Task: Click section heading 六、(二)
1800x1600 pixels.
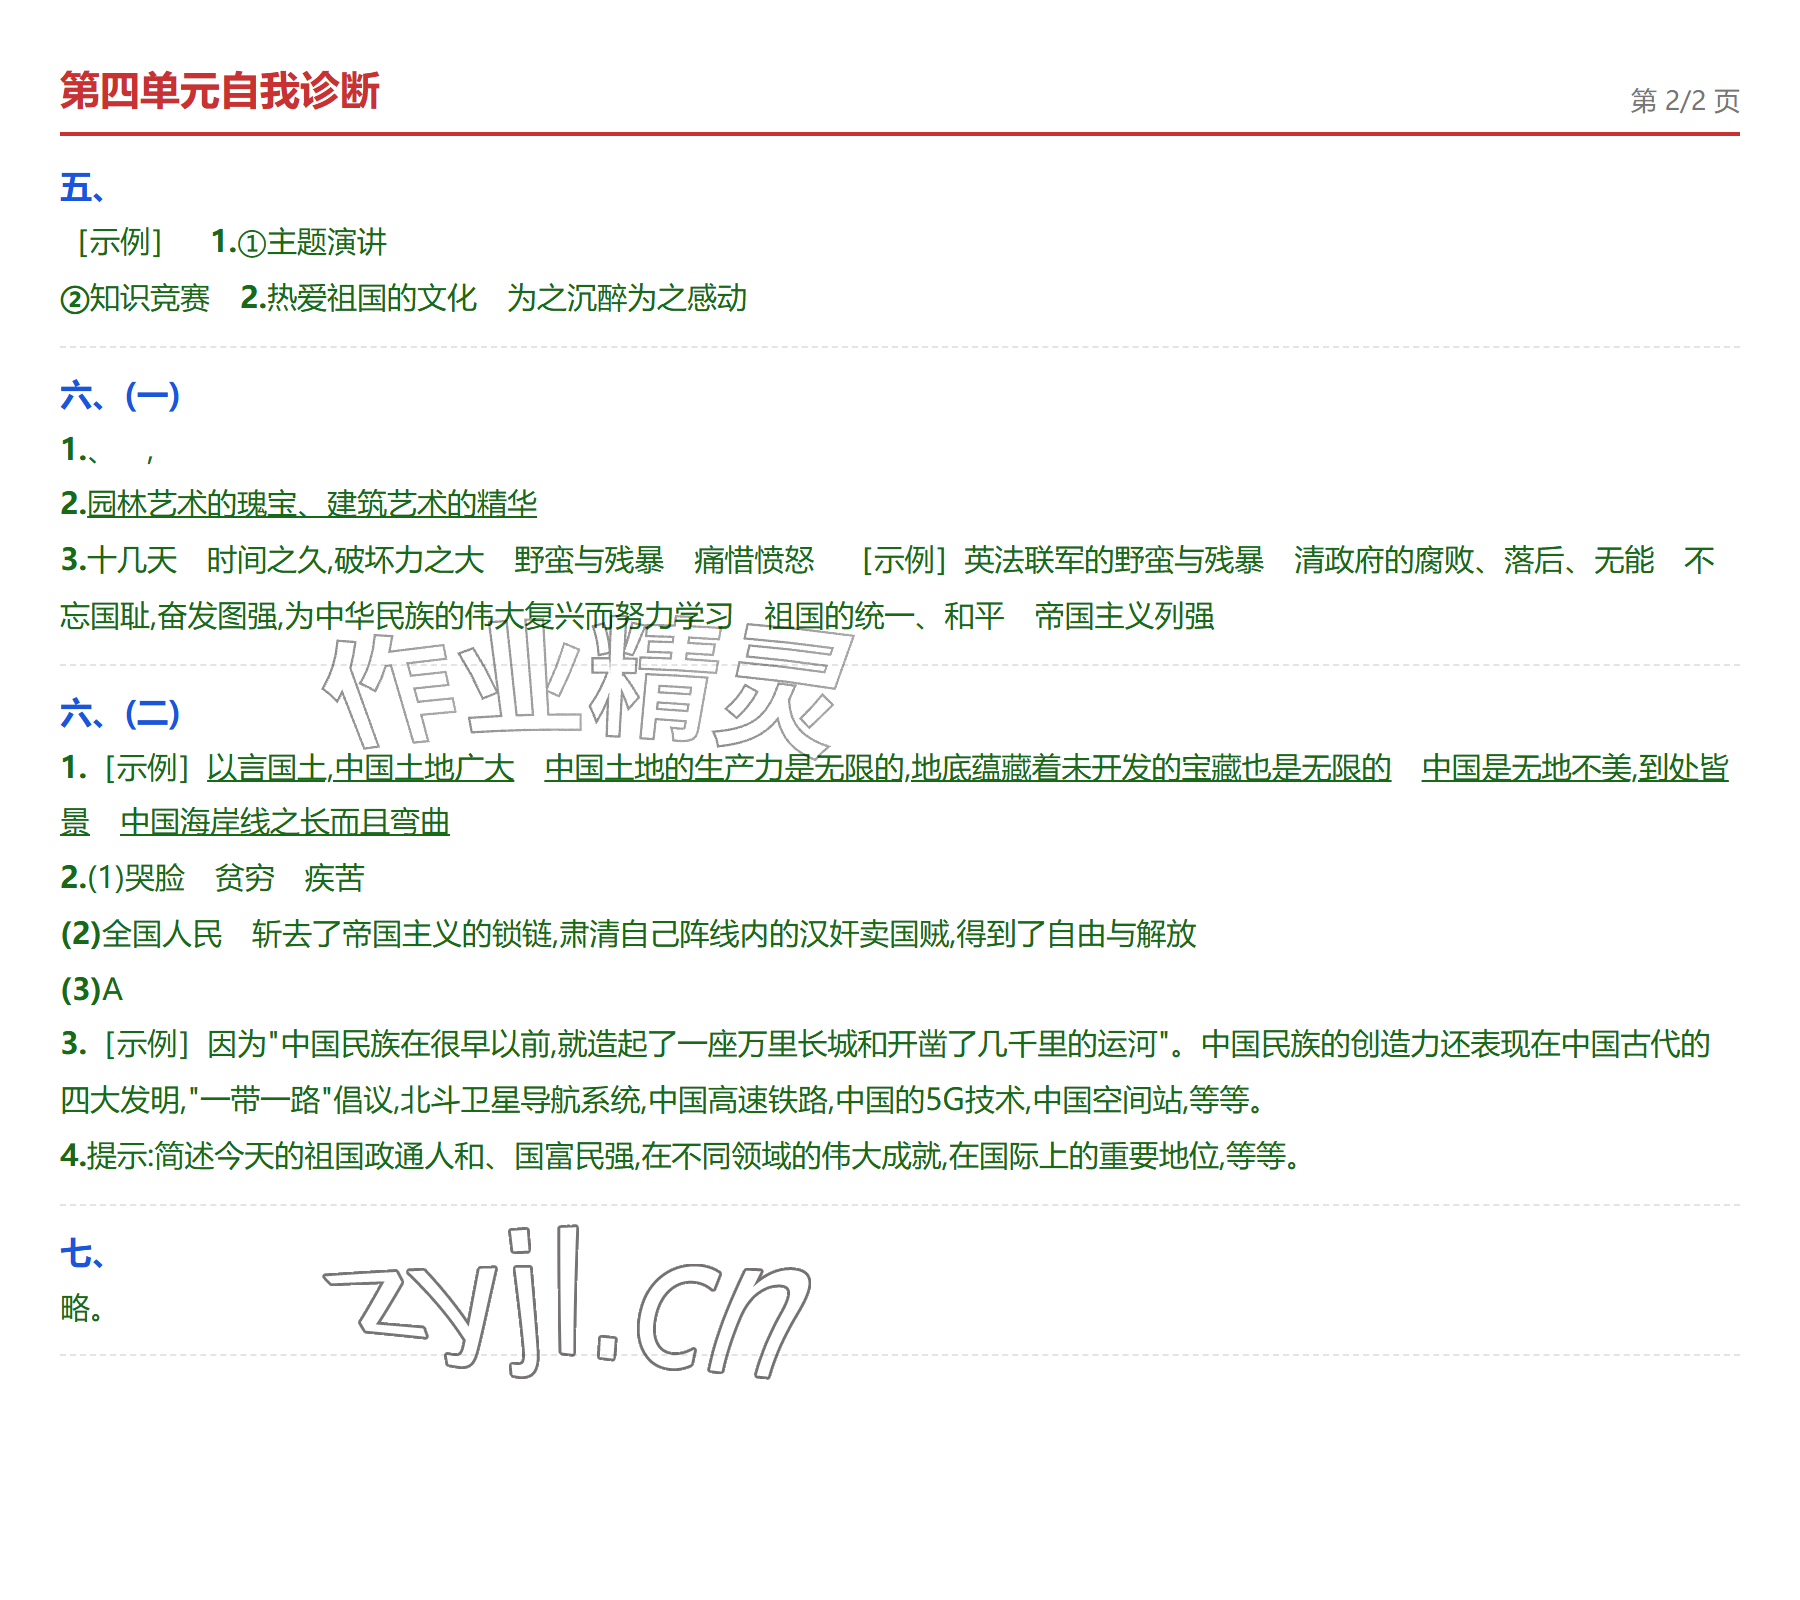Action: point(120,714)
